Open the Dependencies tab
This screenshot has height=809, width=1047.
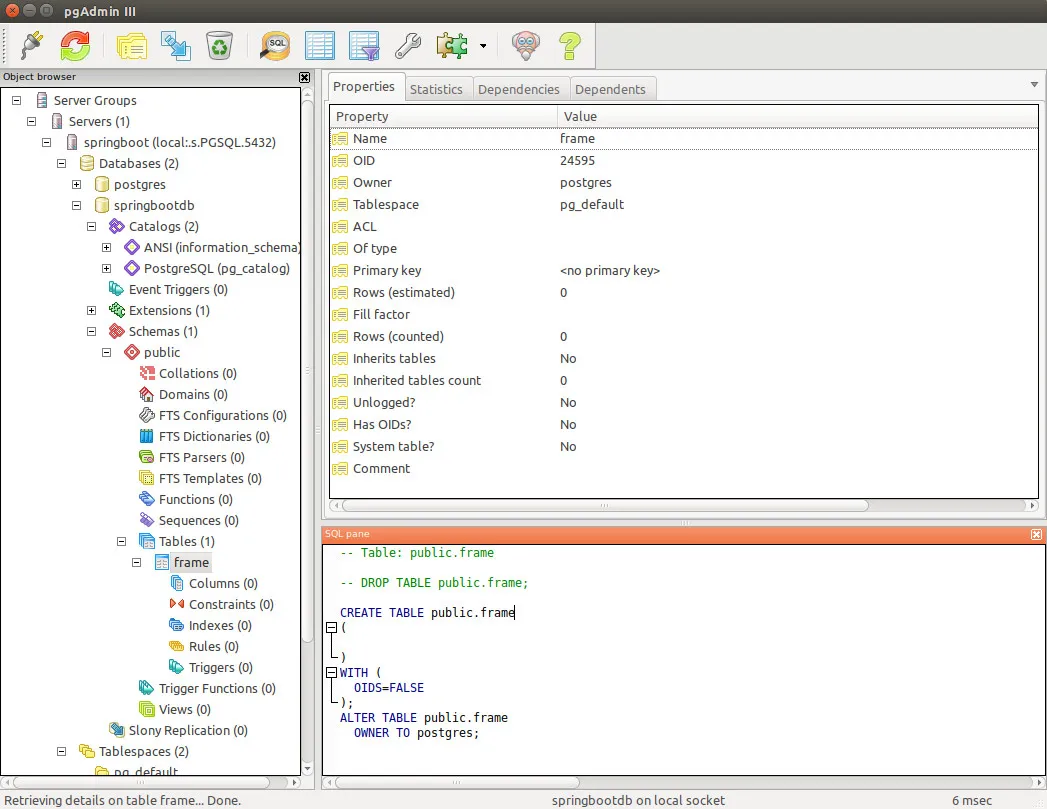coord(518,89)
